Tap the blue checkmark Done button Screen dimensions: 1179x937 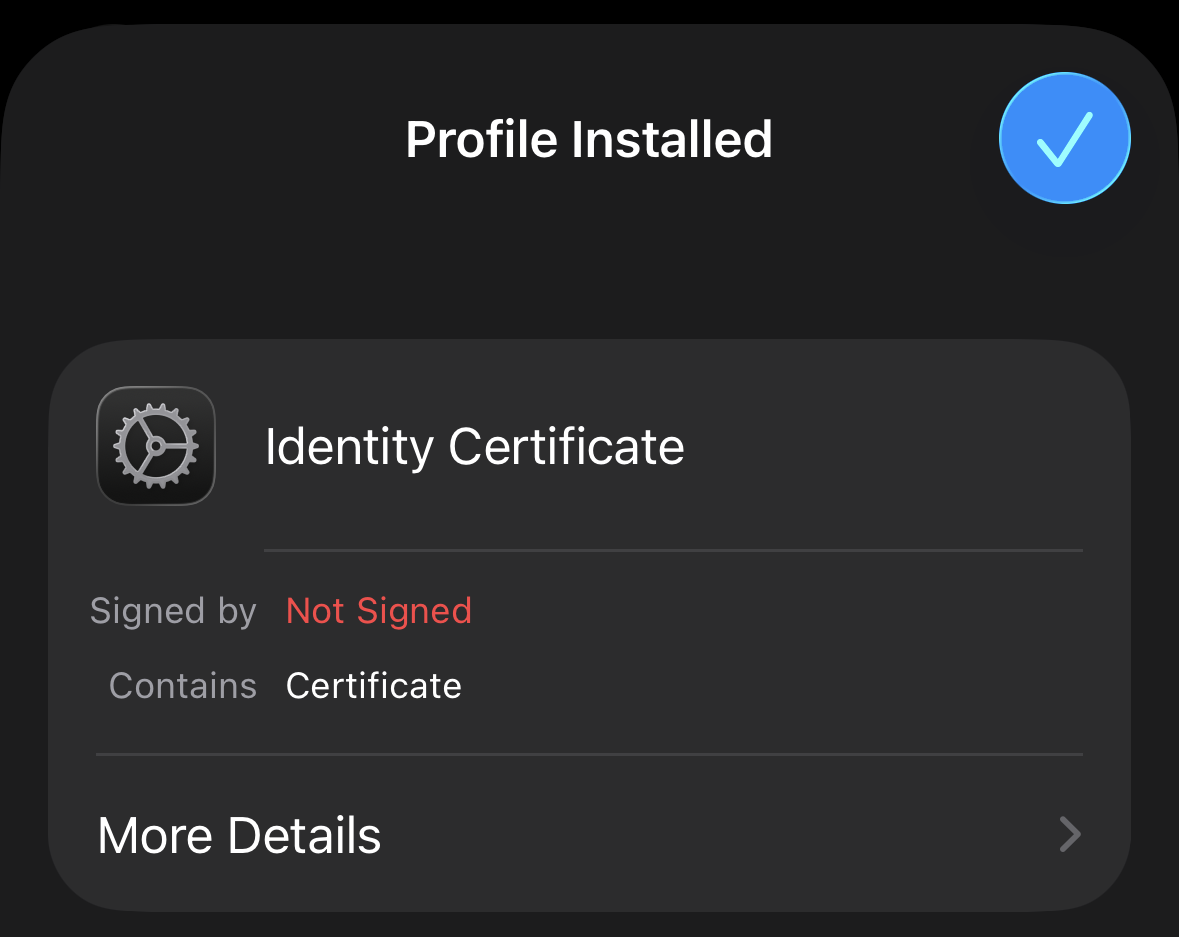1065,138
